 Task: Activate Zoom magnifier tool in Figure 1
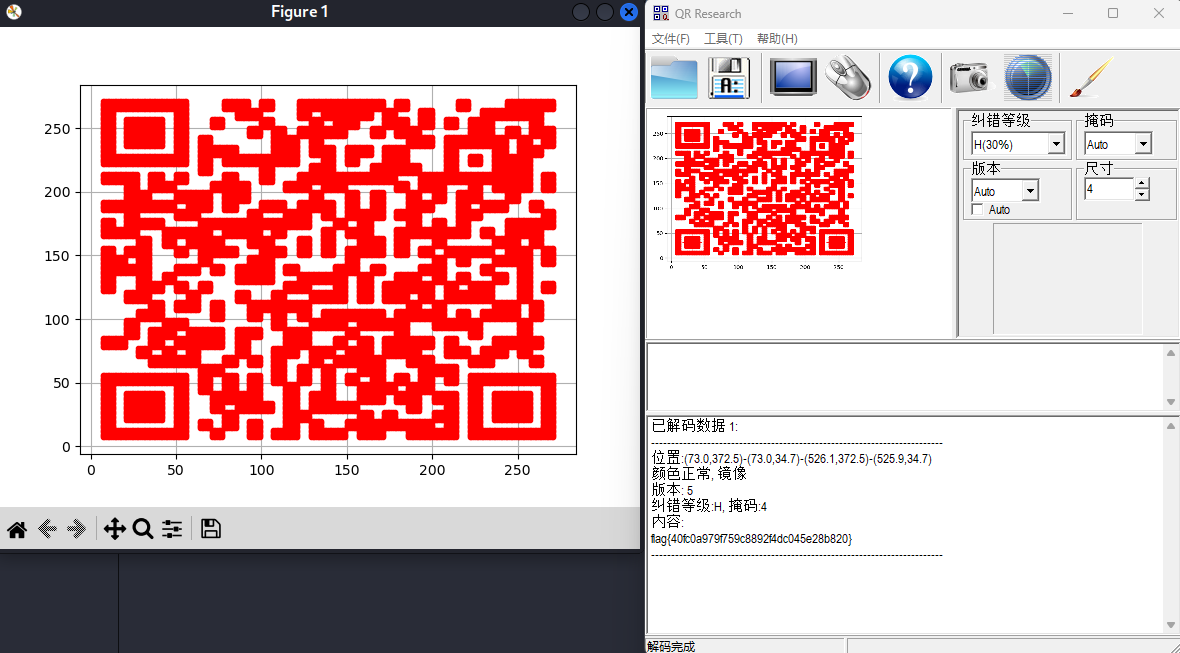pos(142,530)
